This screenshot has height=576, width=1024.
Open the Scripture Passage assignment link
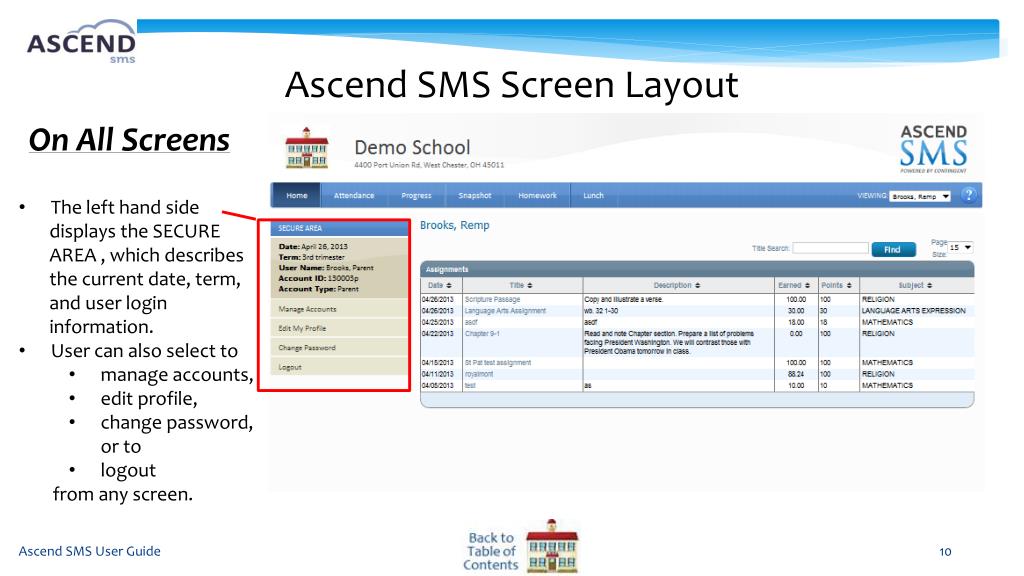tap(492, 299)
